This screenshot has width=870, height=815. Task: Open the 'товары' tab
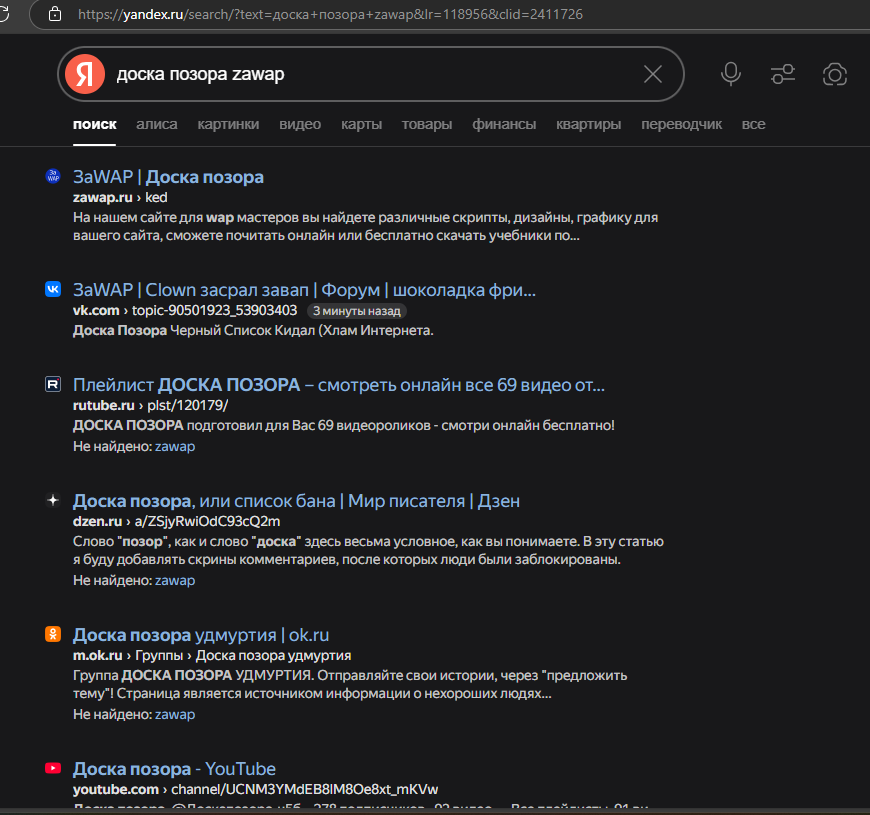427,124
